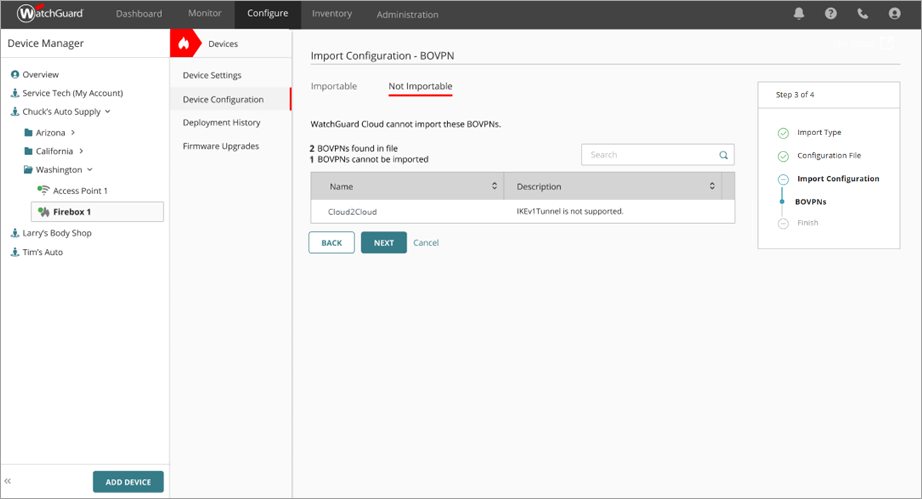The height and width of the screenshot is (499, 922).
Task: Click the BACK button
Action: click(x=332, y=243)
